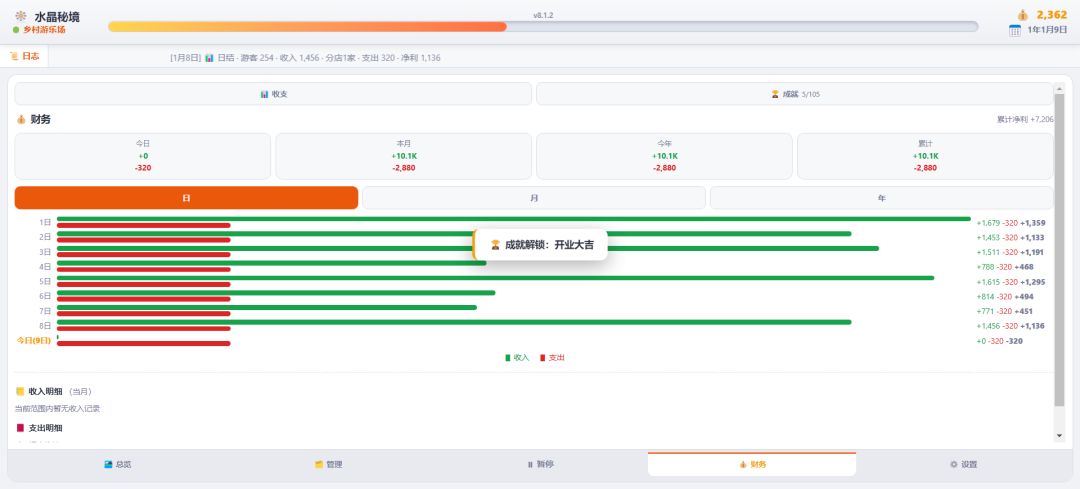
Task: Click the red 支出 legend swatch
Action: click(543, 357)
